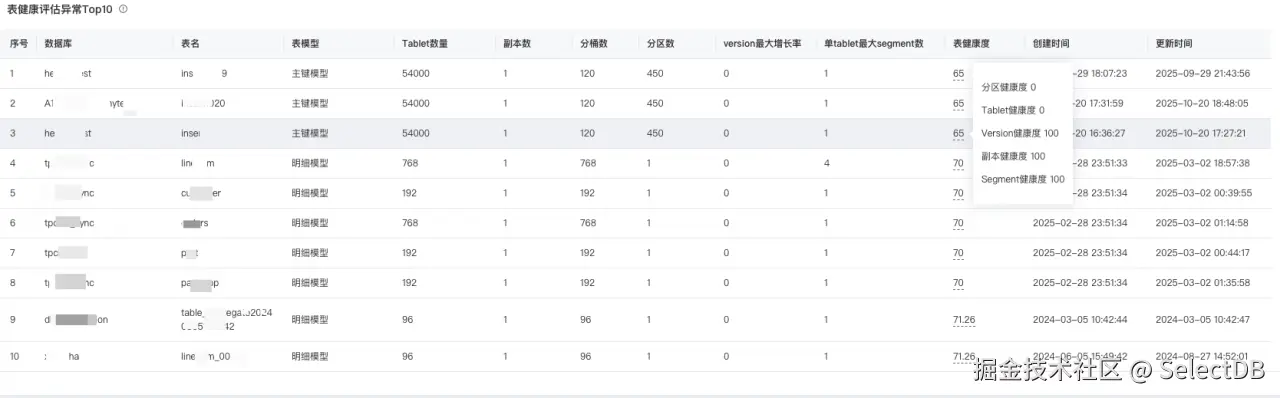Click update time 2025-10-20 18:48:05

(x=1202, y=104)
